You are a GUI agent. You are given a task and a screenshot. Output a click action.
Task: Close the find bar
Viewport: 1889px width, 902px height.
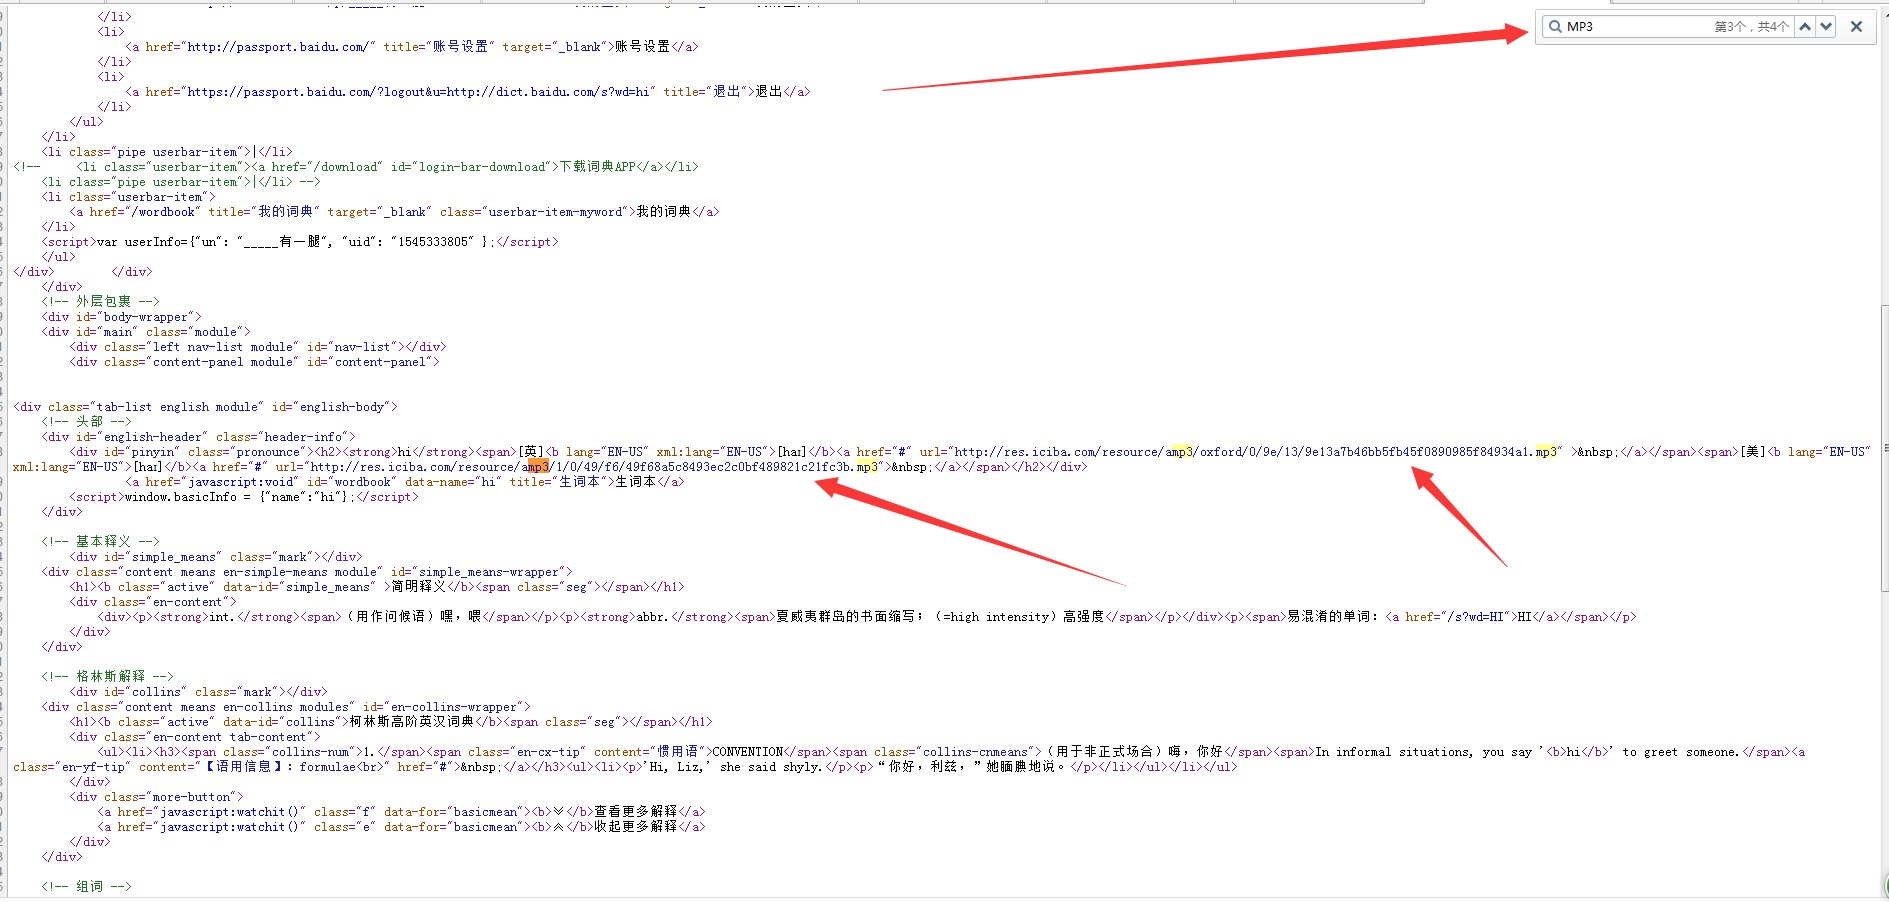[1856, 27]
